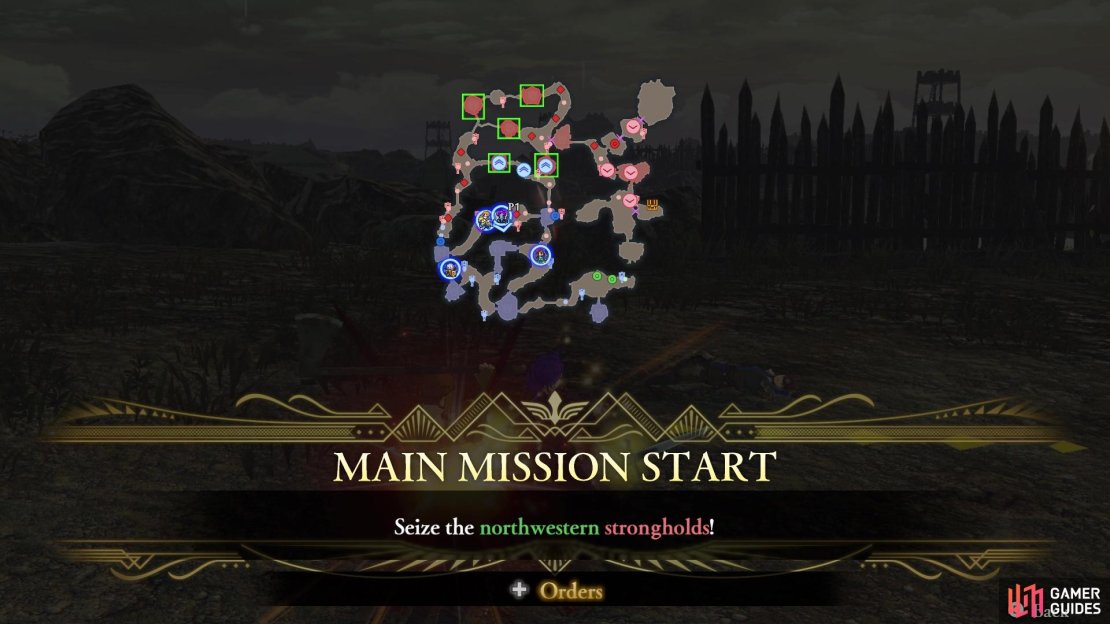This screenshot has width=1110, height=624.
Task: Select the blonde ally portrait beside P1
Action: click(x=485, y=220)
